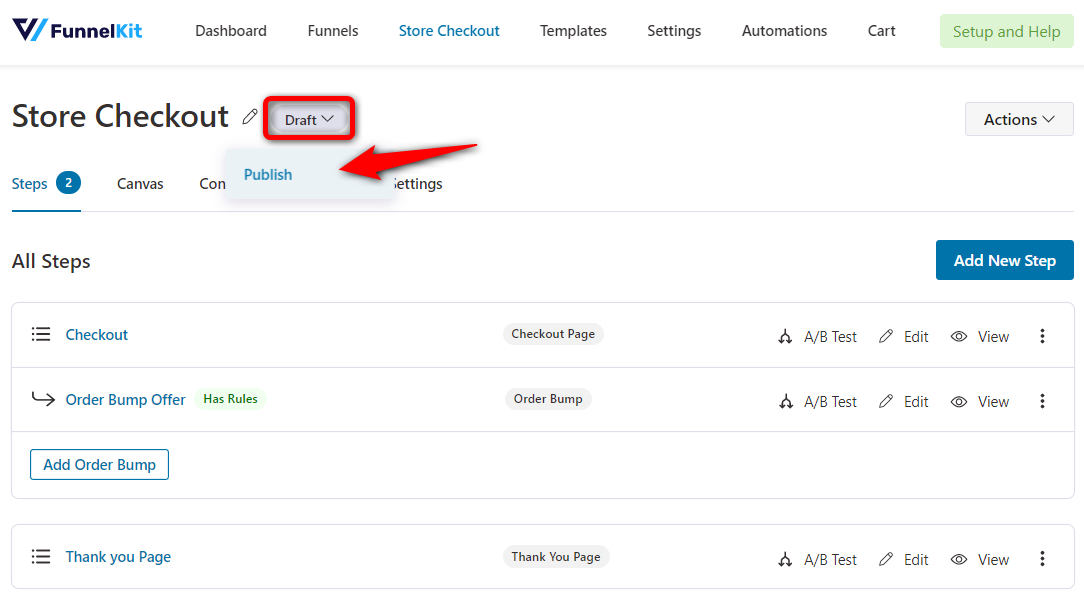This screenshot has height=599, width=1084.
Task: Go to Dashboard in top navigation
Action: (231, 31)
